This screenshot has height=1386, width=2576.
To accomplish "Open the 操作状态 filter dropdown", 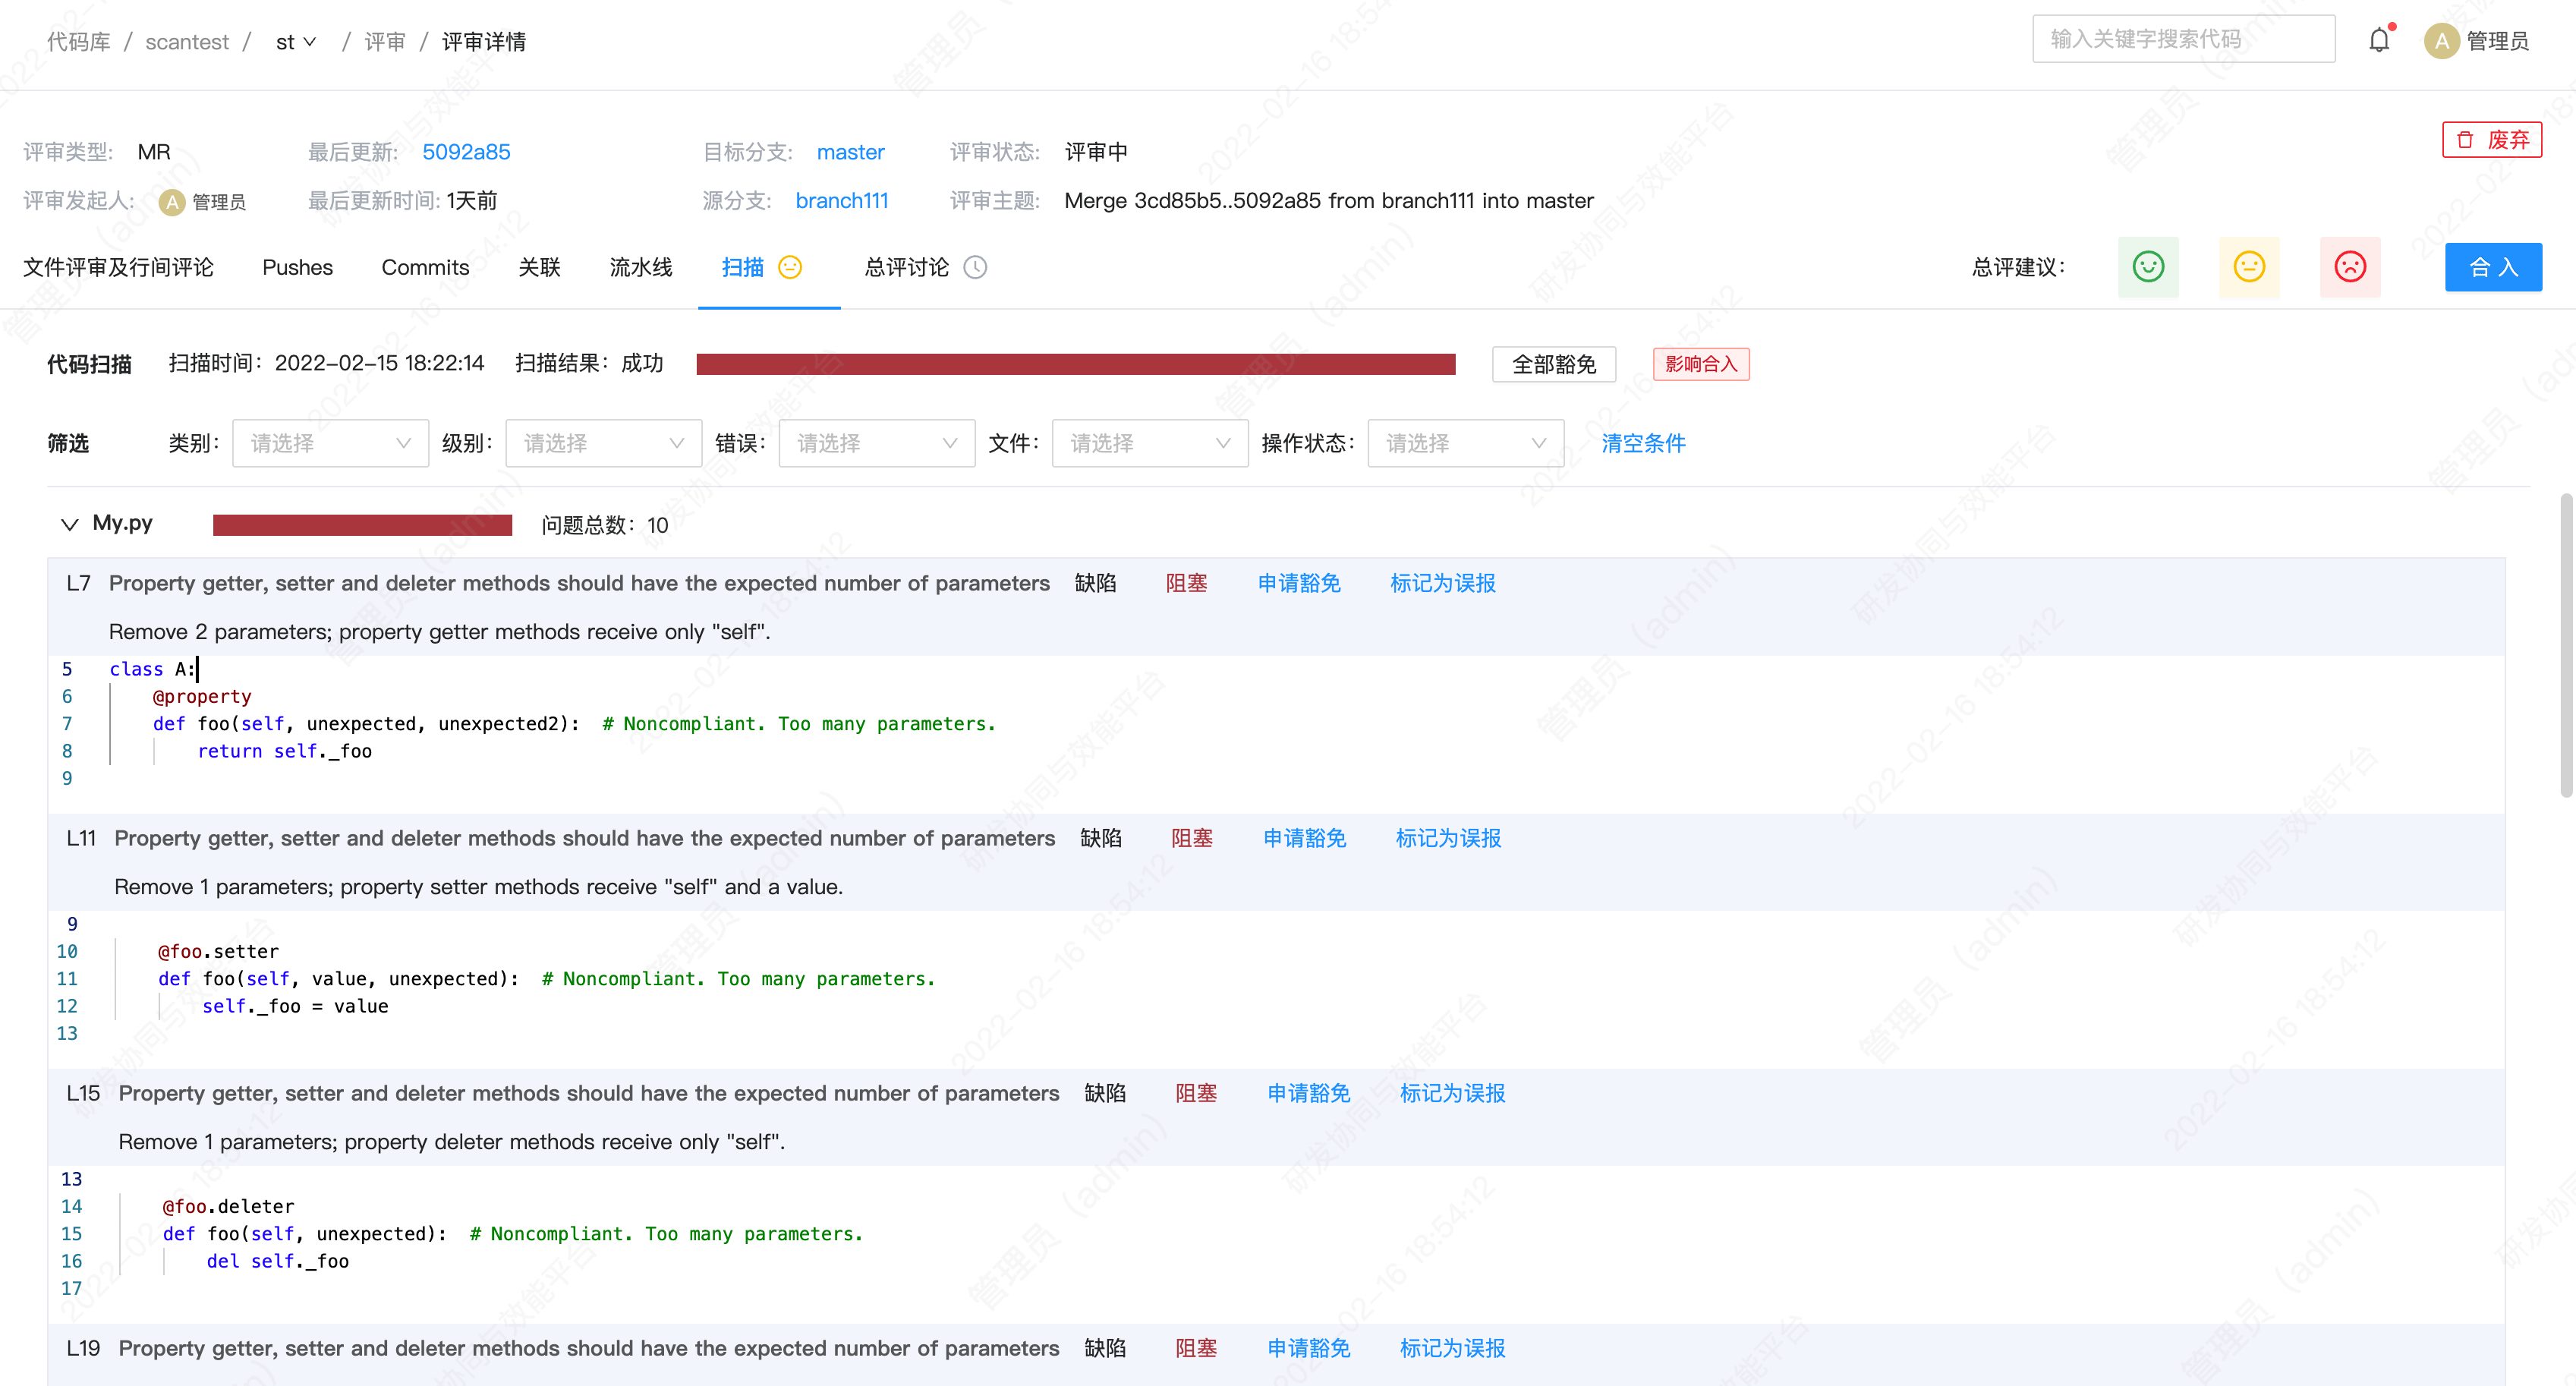I will tap(1465, 443).
